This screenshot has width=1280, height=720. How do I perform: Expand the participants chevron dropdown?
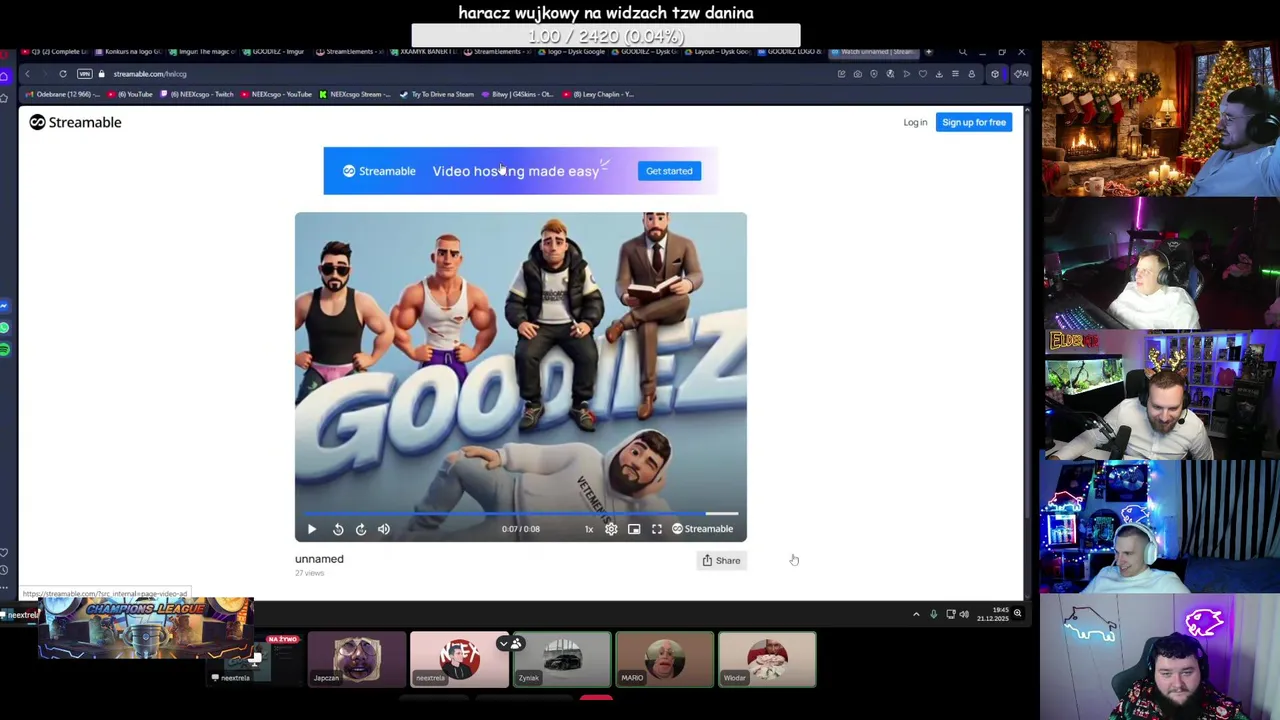point(504,643)
